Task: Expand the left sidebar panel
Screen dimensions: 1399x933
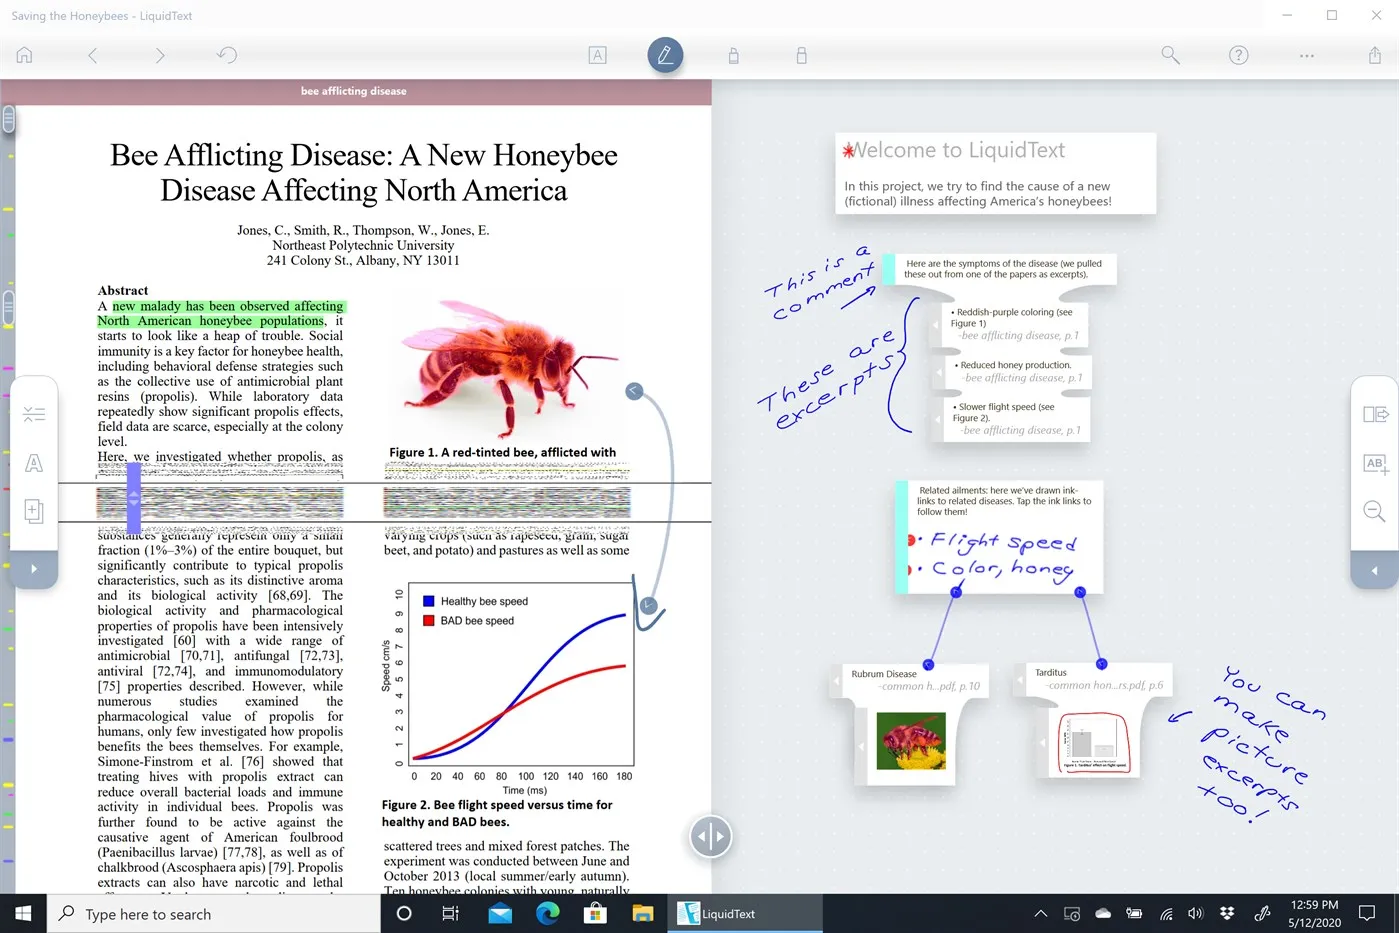Action: pos(34,568)
